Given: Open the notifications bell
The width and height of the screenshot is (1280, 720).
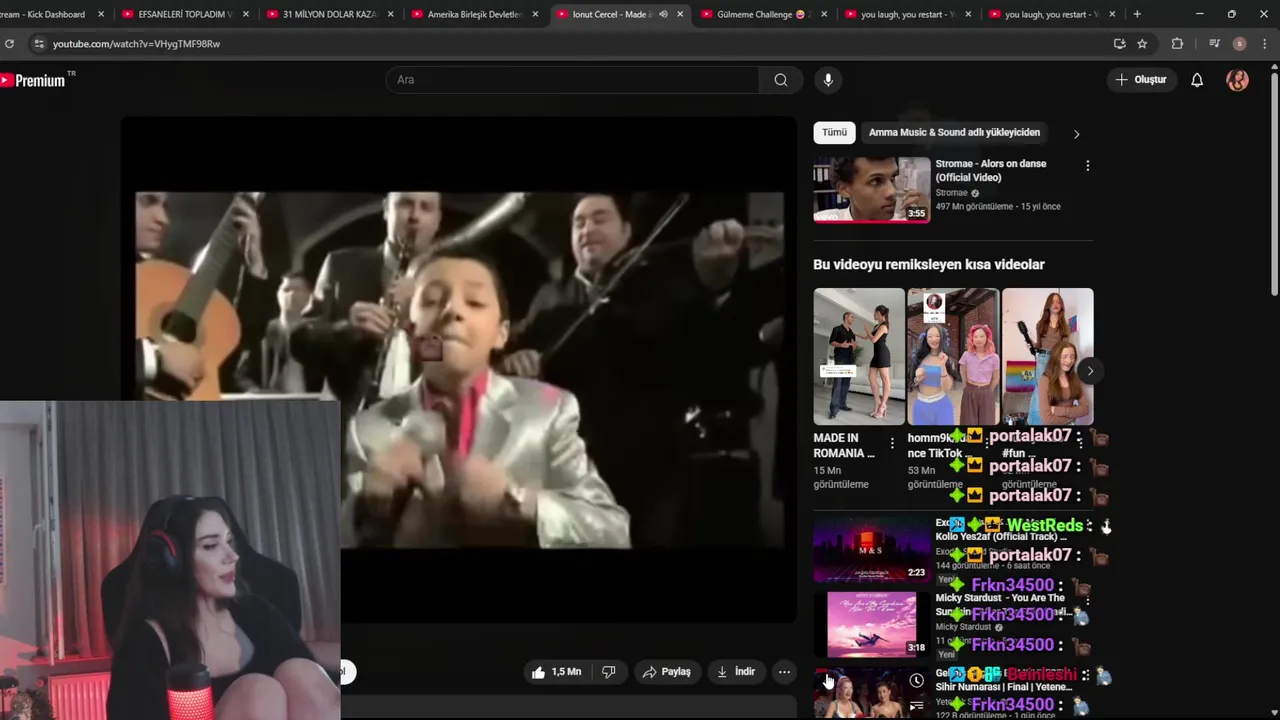Looking at the screenshot, I should point(1197,80).
